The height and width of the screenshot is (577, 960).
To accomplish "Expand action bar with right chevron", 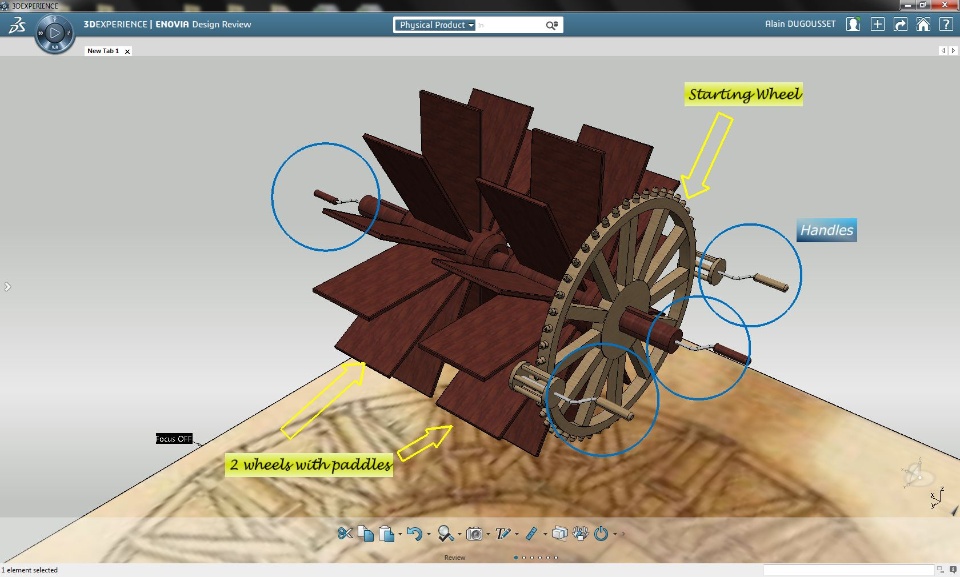I will [623, 534].
